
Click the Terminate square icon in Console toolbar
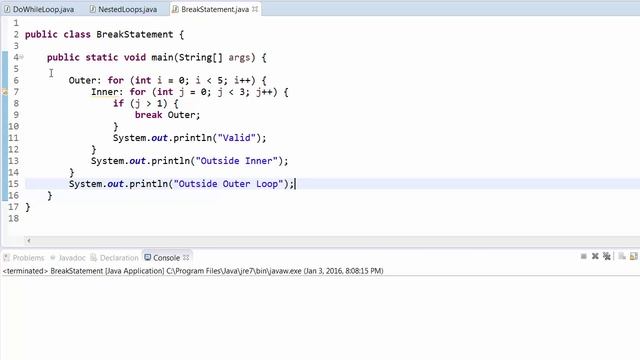pos(584,256)
